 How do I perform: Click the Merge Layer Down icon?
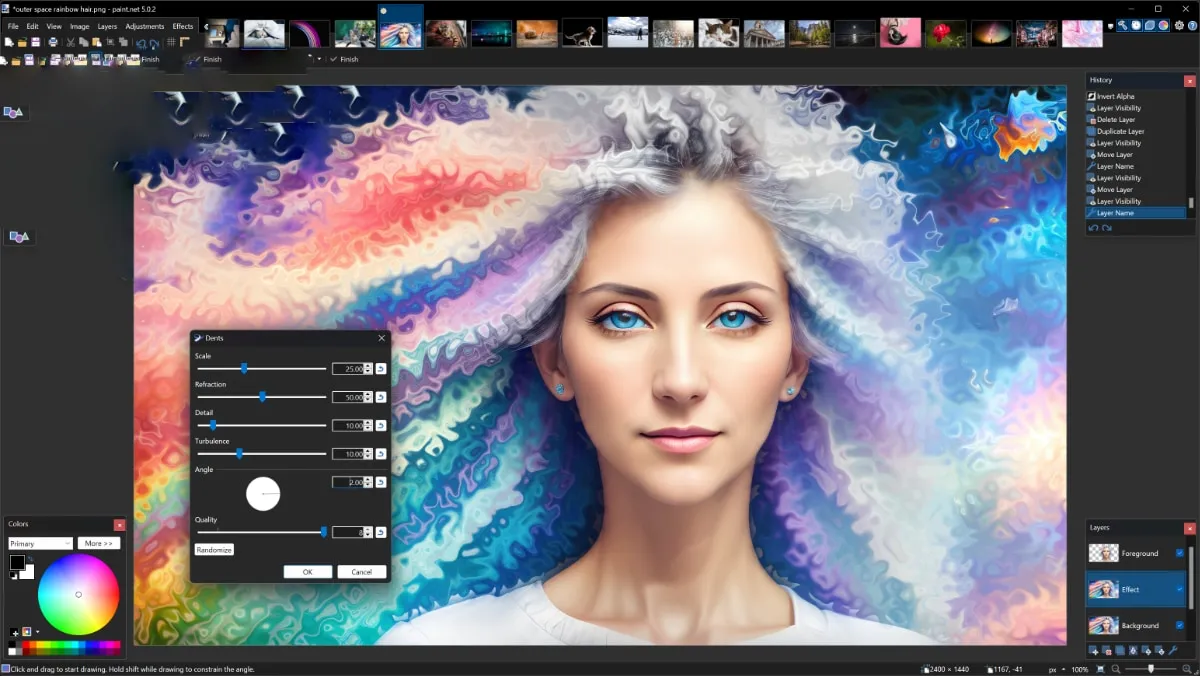coord(1133,650)
